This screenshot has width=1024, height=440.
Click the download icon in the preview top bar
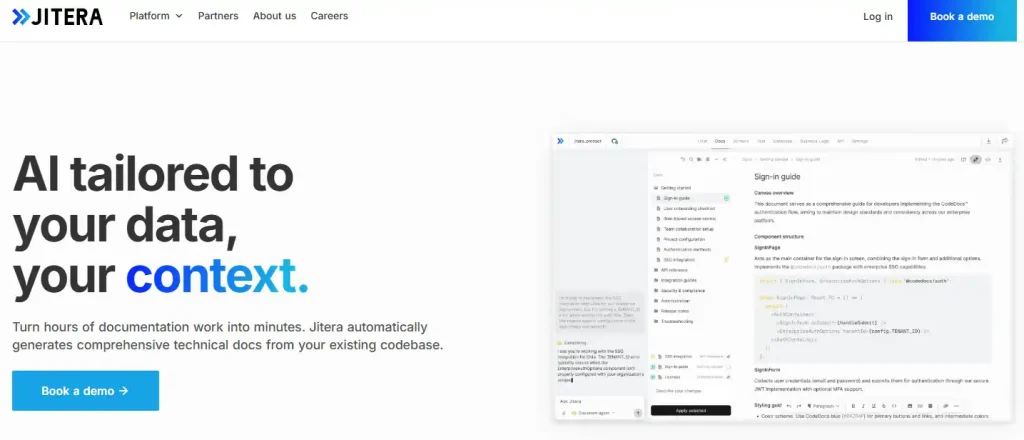(988, 141)
